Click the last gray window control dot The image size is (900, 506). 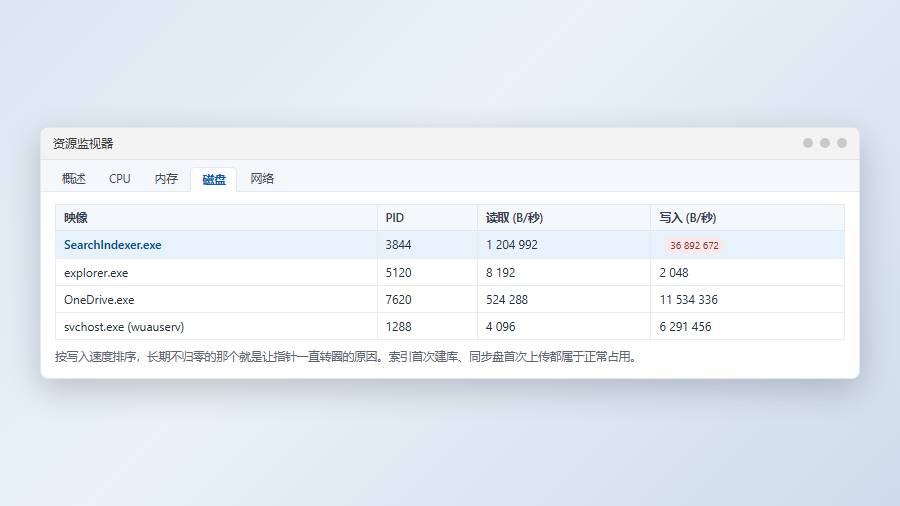(841, 143)
